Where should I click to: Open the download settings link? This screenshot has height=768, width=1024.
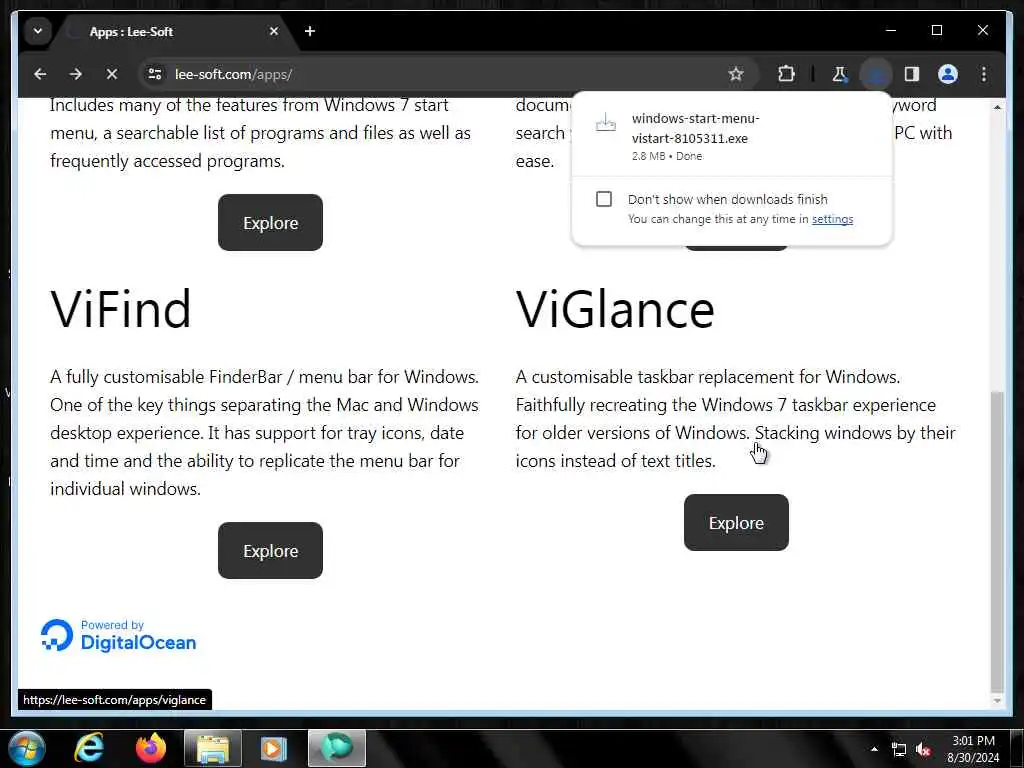pyautogui.click(x=832, y=219)
